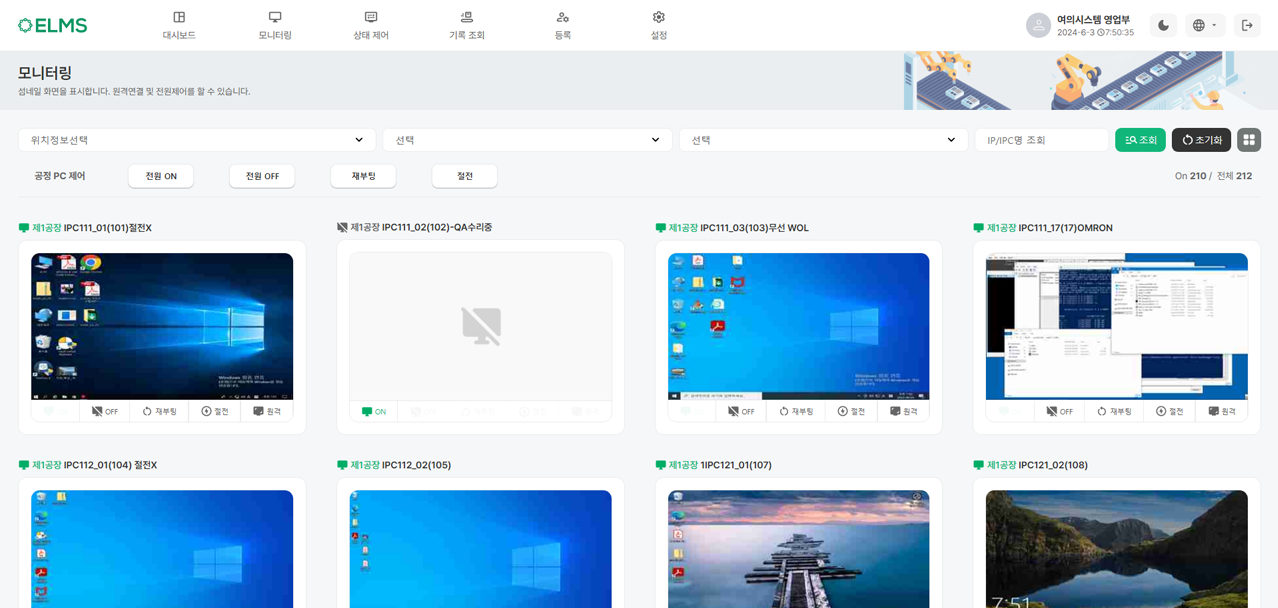Click monitor status icon of IPC111_03(103)무선 WOL

[660, 228]
